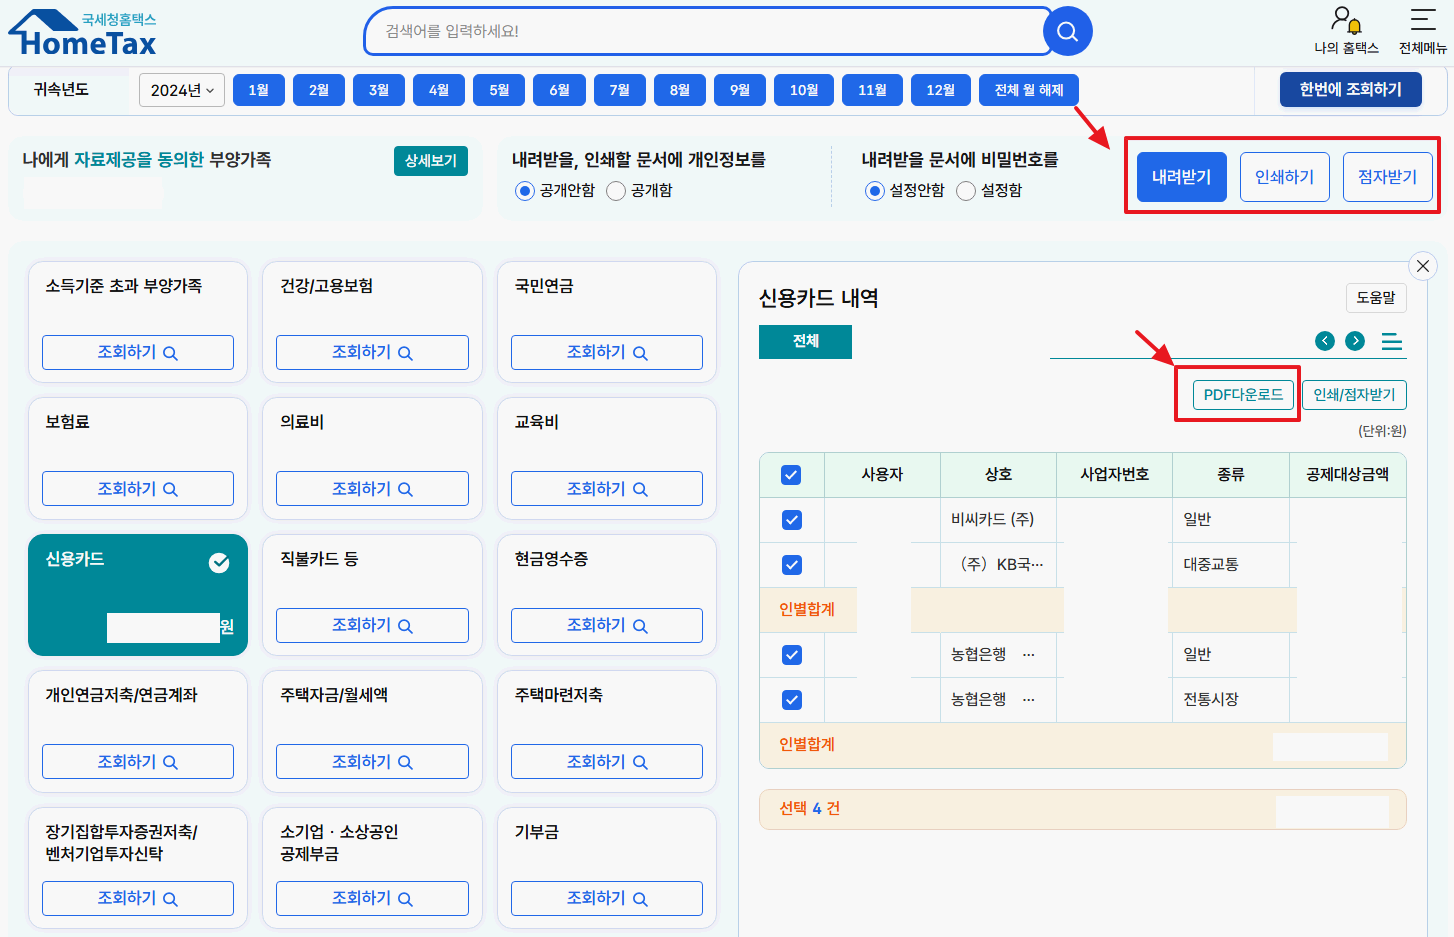Click the 전체 tab in 신용카드 내역
Screen dimensions: 1454x937
tap(805, 341)
